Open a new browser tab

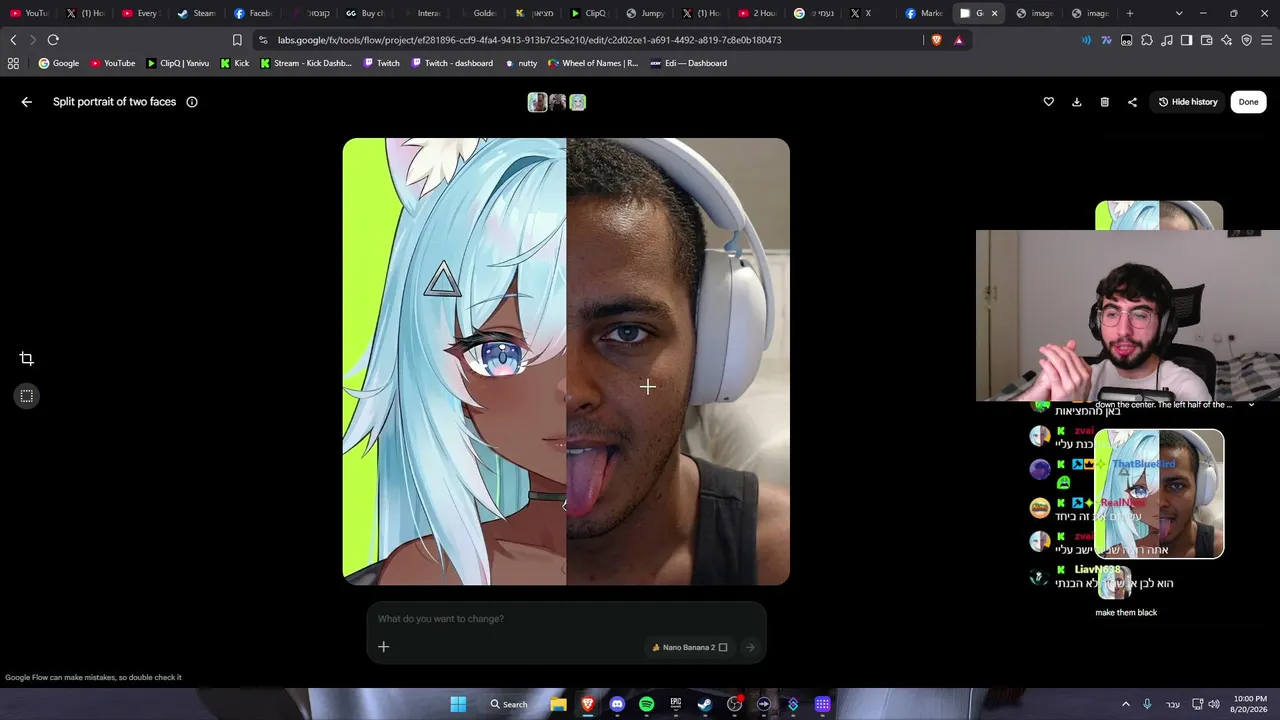pyautogui.click(x=1130, y=14)
